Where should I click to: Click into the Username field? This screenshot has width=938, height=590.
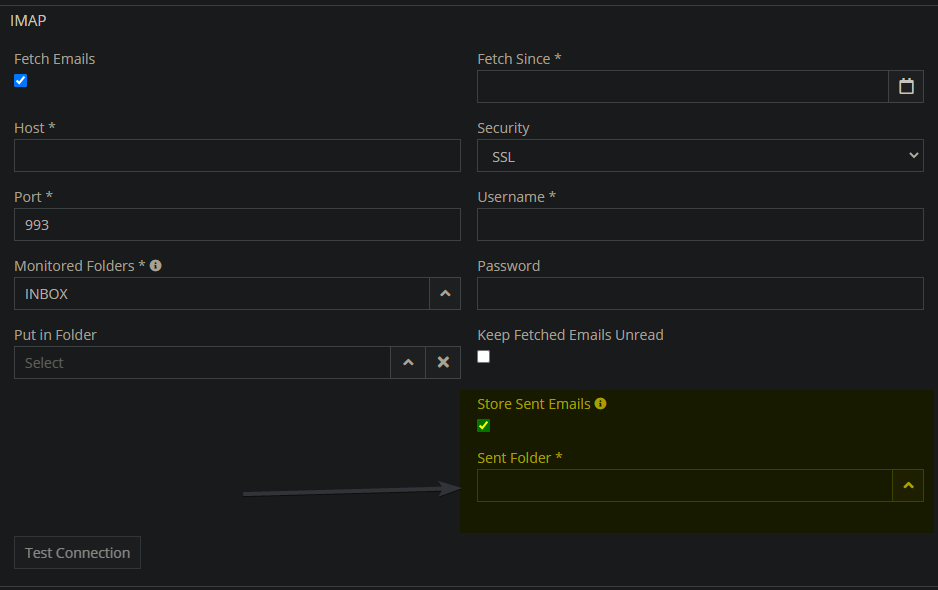[x=700, y=225]
